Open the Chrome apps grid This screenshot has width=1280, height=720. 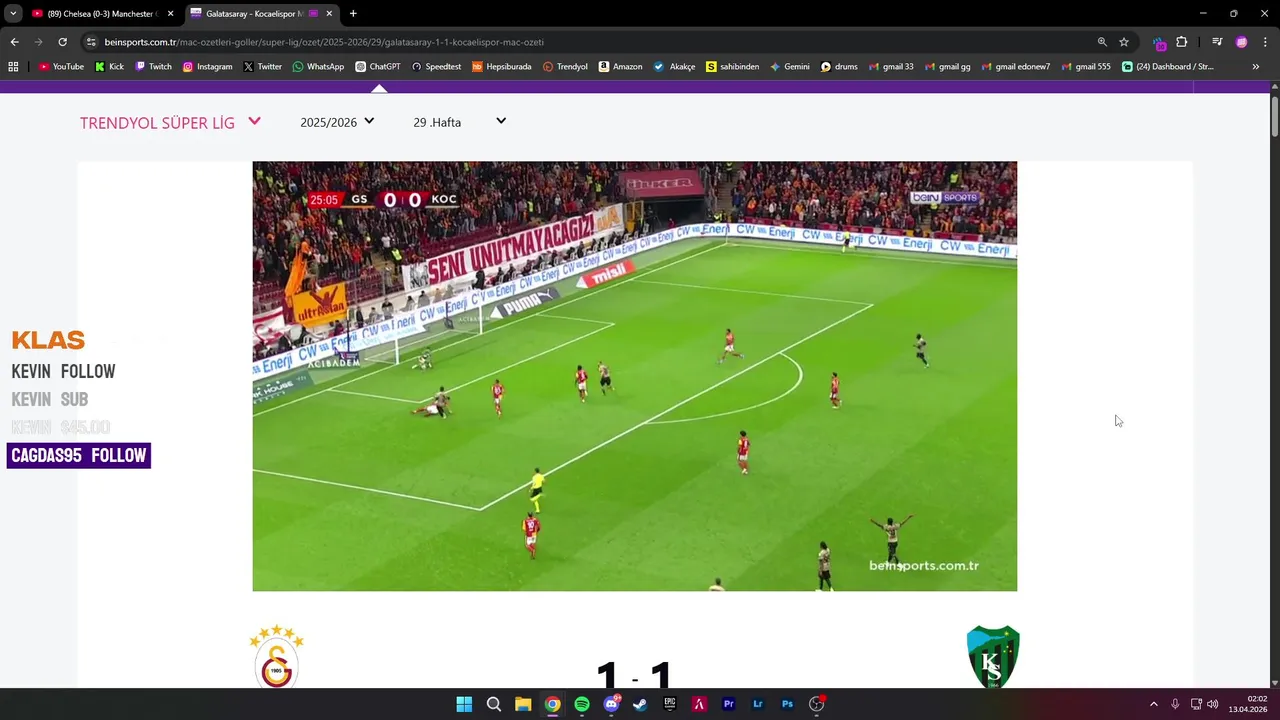[13, 67]
